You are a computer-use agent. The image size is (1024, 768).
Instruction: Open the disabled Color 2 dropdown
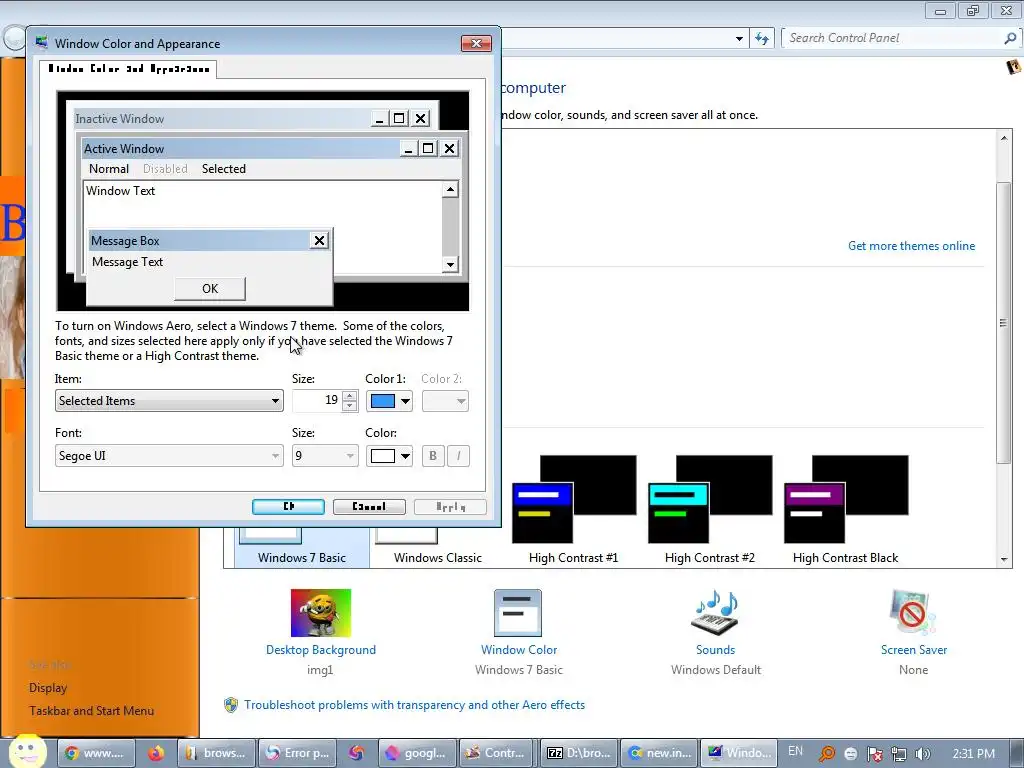click(445, 401)
